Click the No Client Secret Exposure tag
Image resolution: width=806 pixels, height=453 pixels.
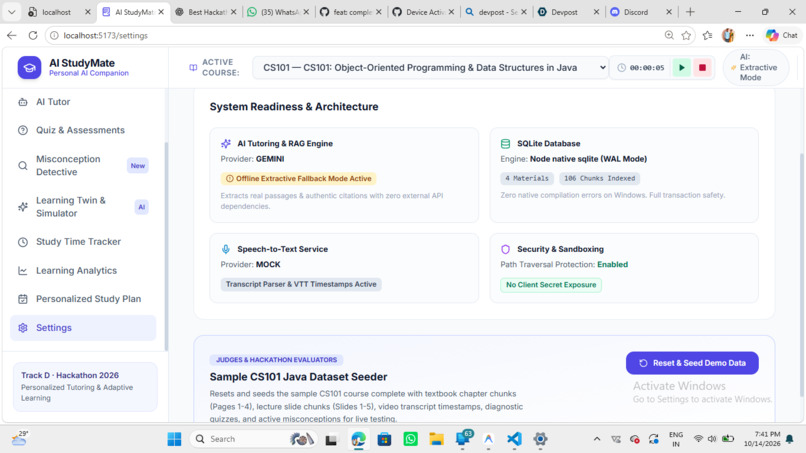[x=551, y=285]
